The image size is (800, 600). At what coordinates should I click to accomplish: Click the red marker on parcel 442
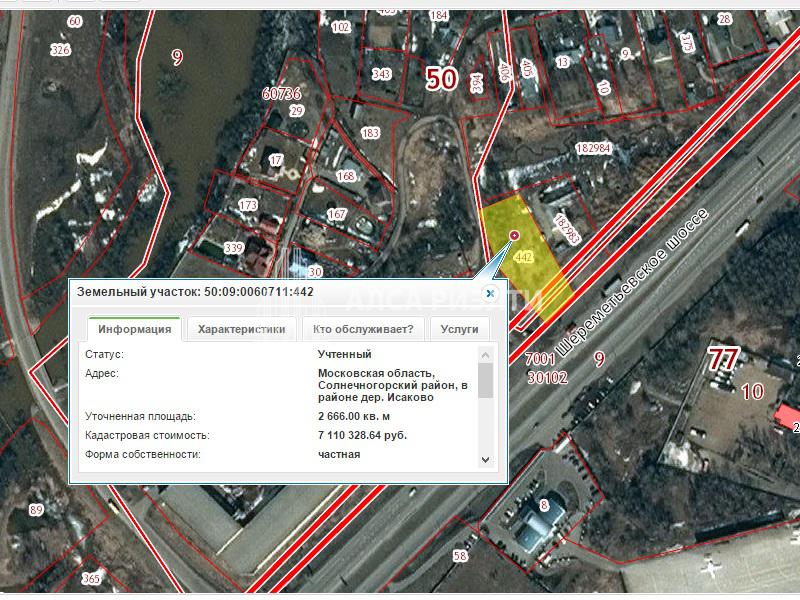point(515,235)
